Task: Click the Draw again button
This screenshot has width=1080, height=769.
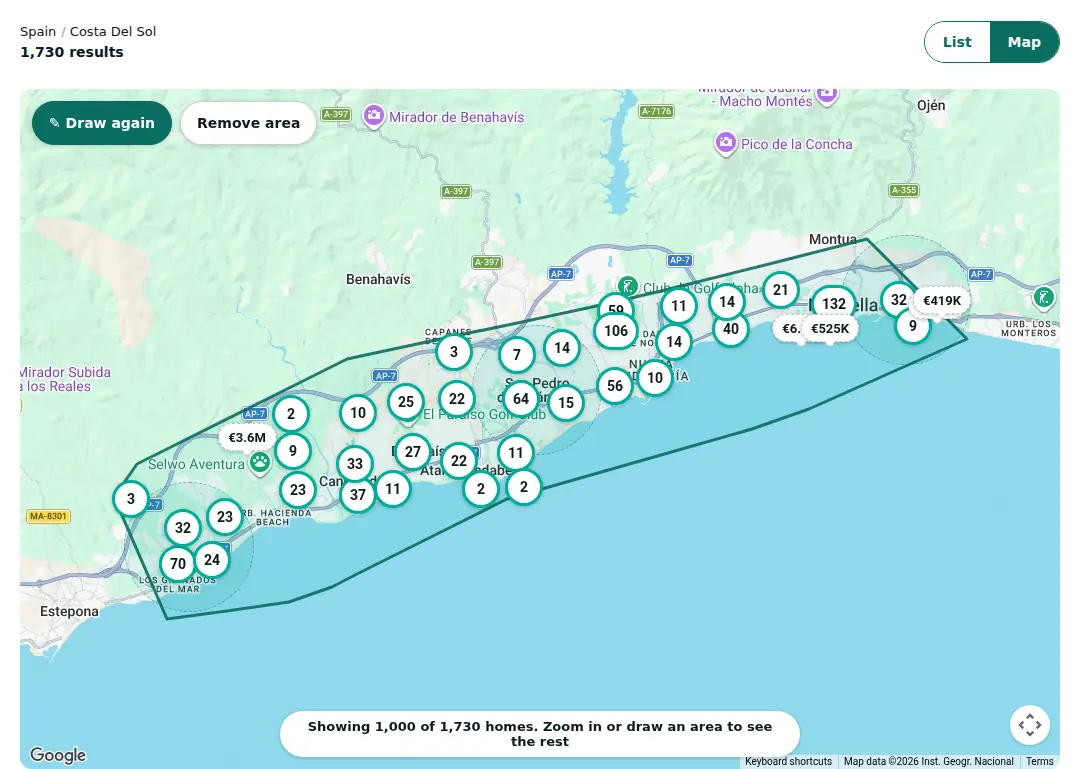Action: (102, 123)
